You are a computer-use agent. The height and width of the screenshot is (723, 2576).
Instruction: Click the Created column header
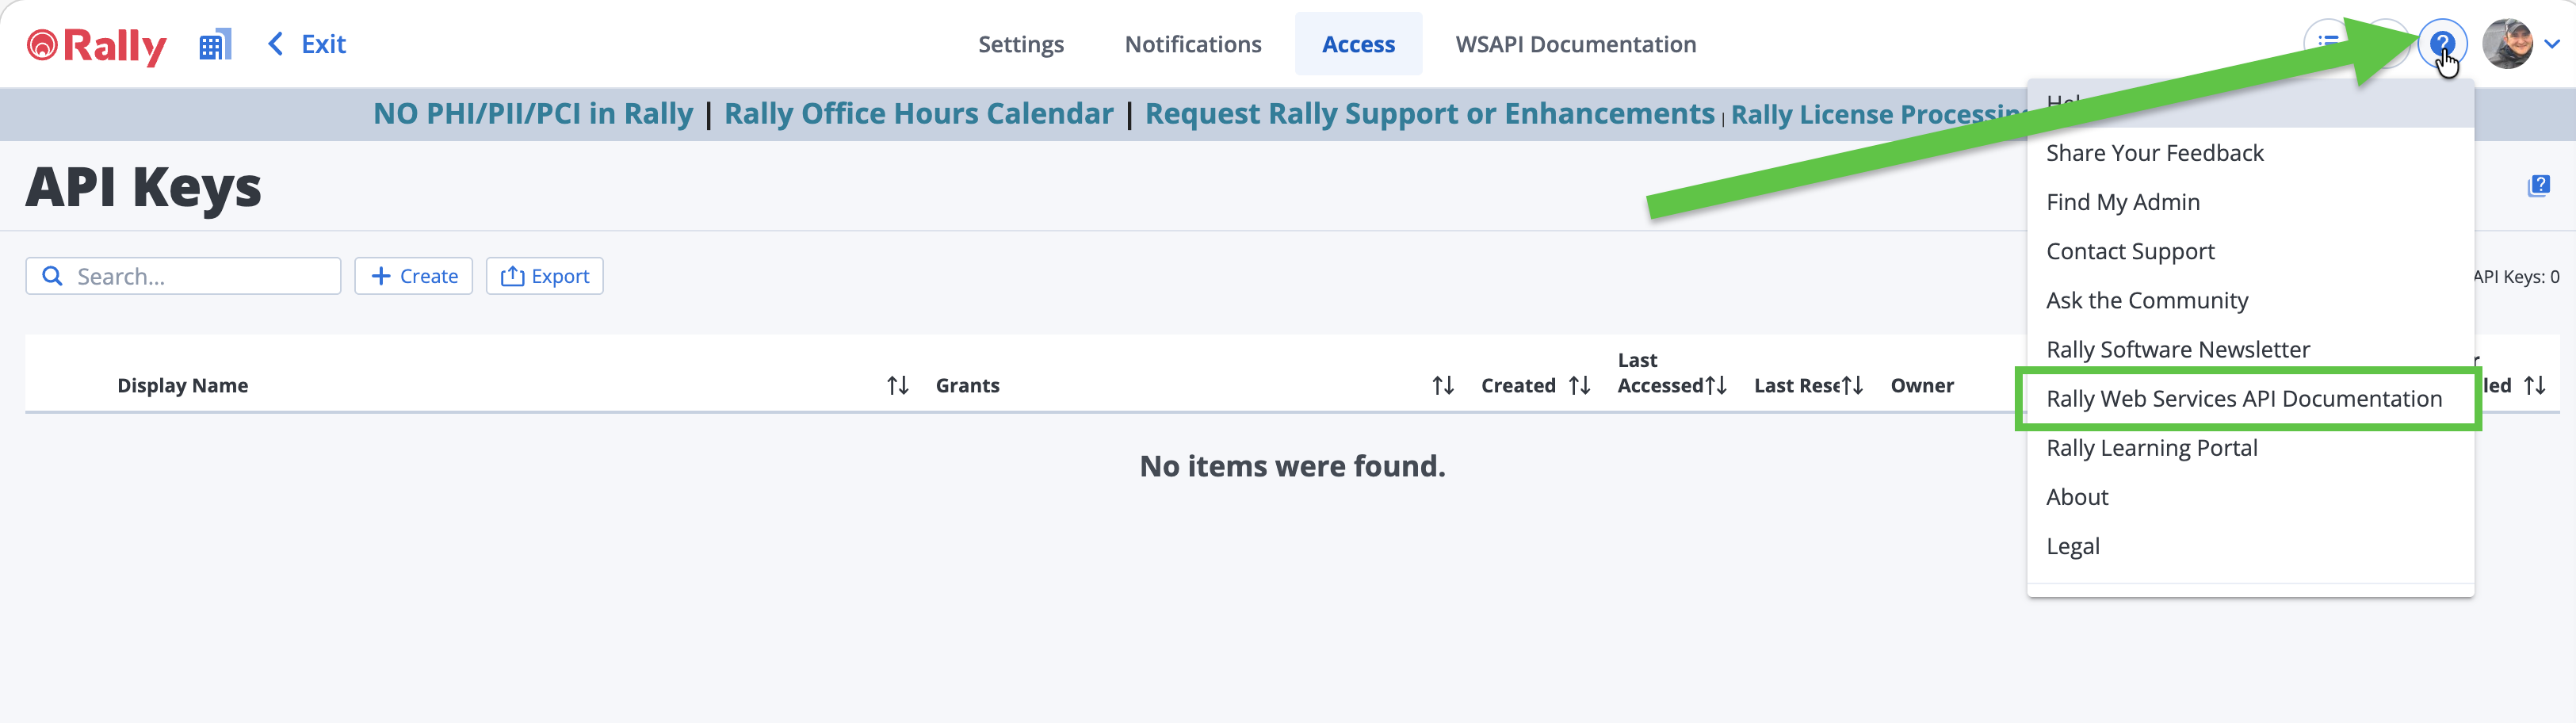[1518, 386]
